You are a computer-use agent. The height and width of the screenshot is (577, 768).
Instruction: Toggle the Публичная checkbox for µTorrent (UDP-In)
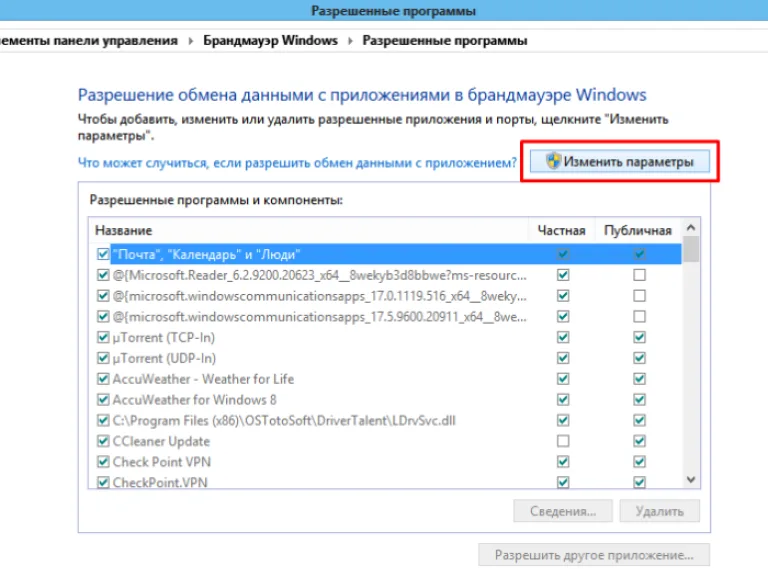(639, 358)
